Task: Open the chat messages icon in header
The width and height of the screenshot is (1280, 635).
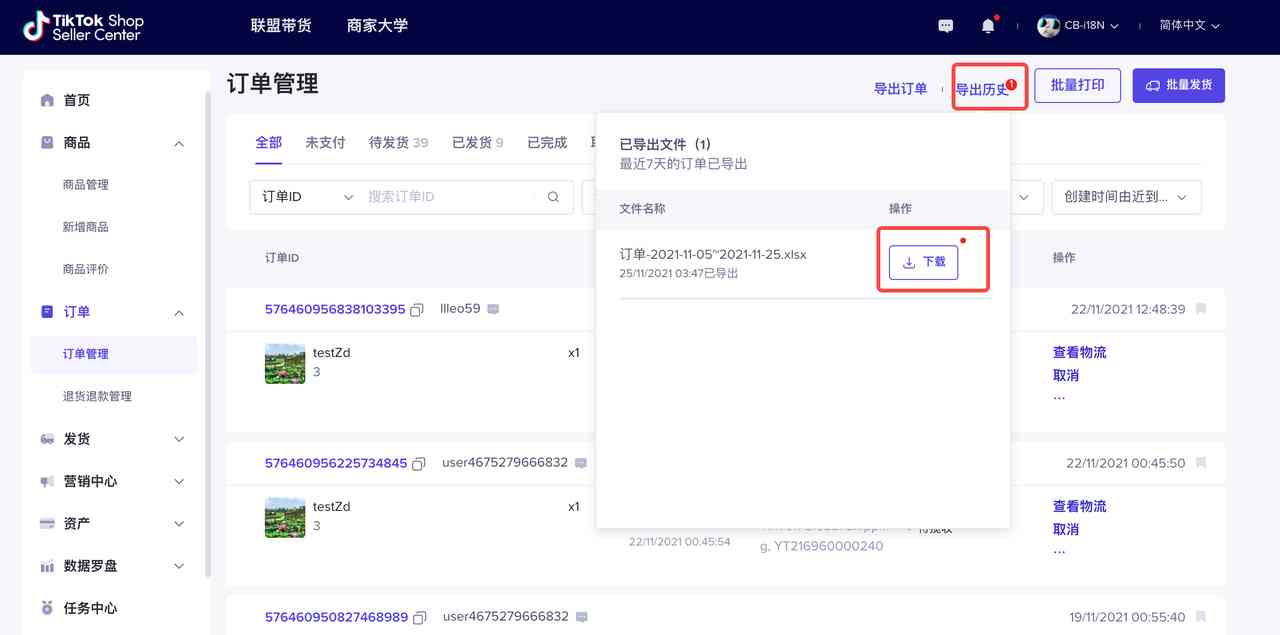Action: click(945, 26)
